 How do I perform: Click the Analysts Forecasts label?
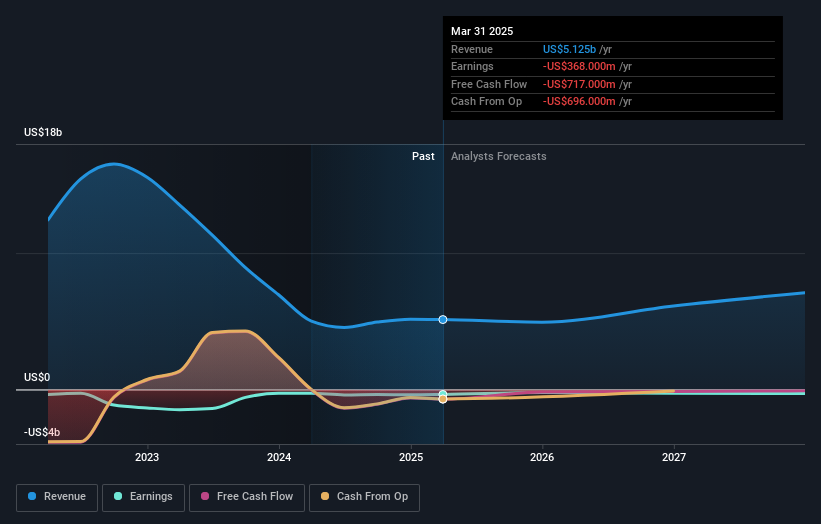[498, 157]
